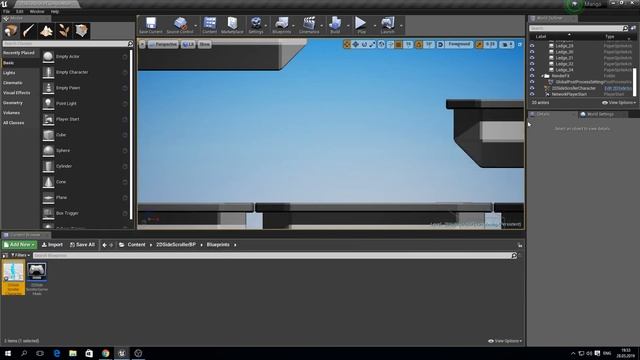The height and width of the screenshot is (360, 640).
Task: Open the Lit view mode dropdown
Action: coord(188,44)
